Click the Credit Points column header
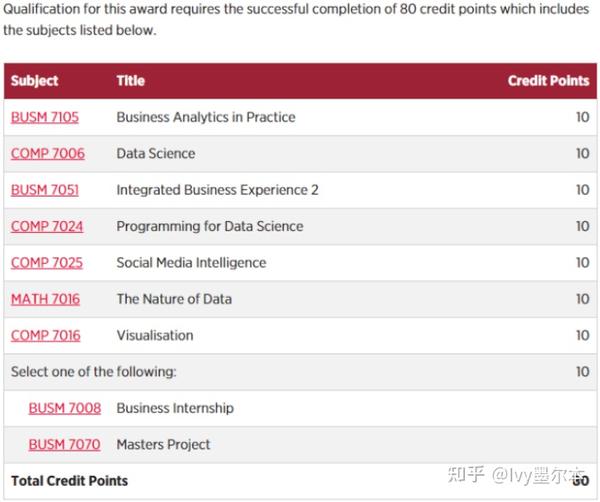 point(548,81)
